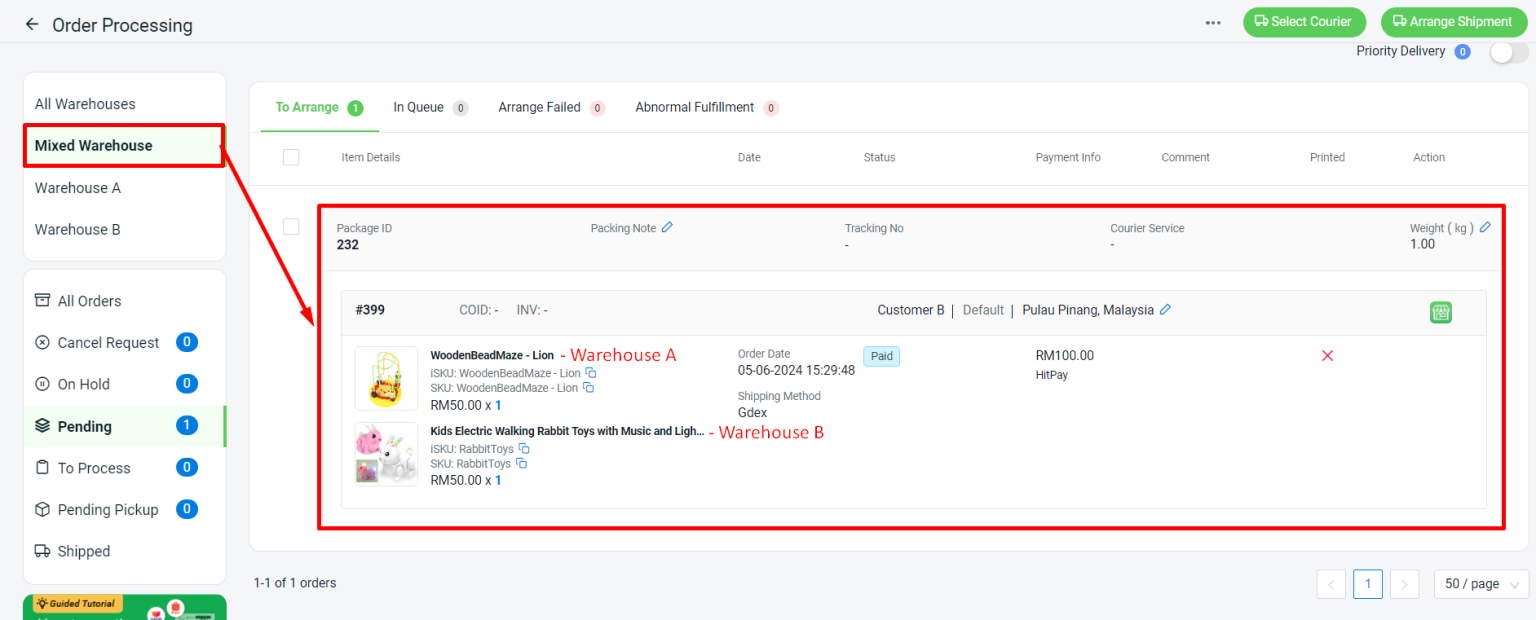Image resolution: width=1536 pixels, height=620 pixels.
Task: Click the pencil icon to edit Packing Note
Action: coord(668,227)
